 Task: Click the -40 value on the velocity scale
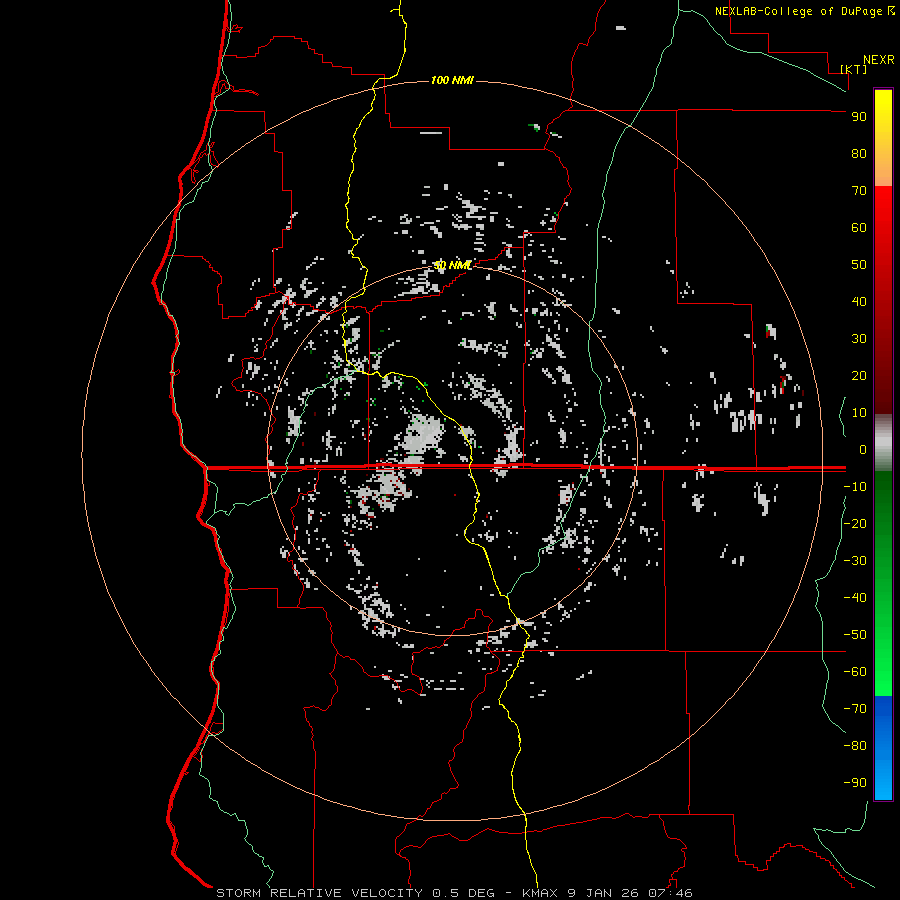click(x=855, y=598)
